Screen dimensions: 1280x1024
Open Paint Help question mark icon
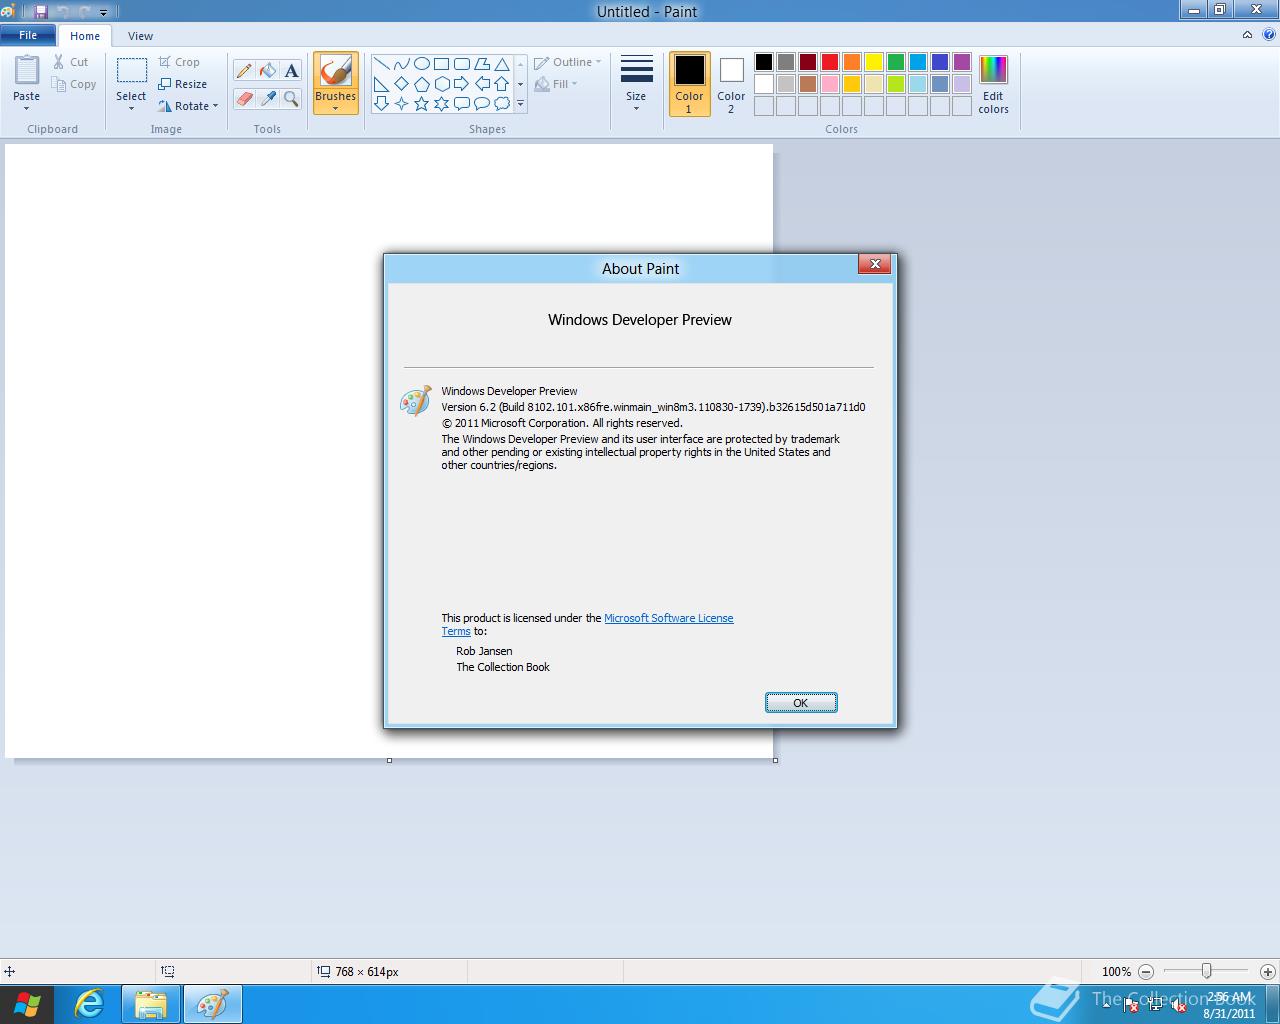coord(1268,35)
